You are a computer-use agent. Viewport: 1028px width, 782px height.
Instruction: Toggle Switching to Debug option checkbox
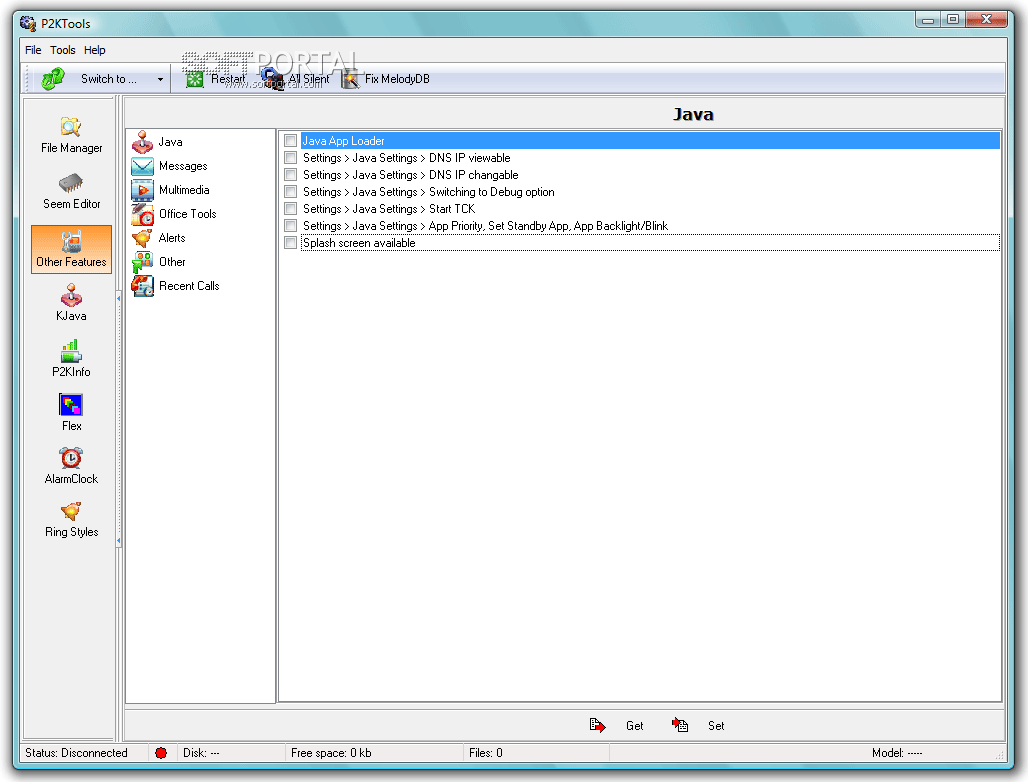[290, 192]
